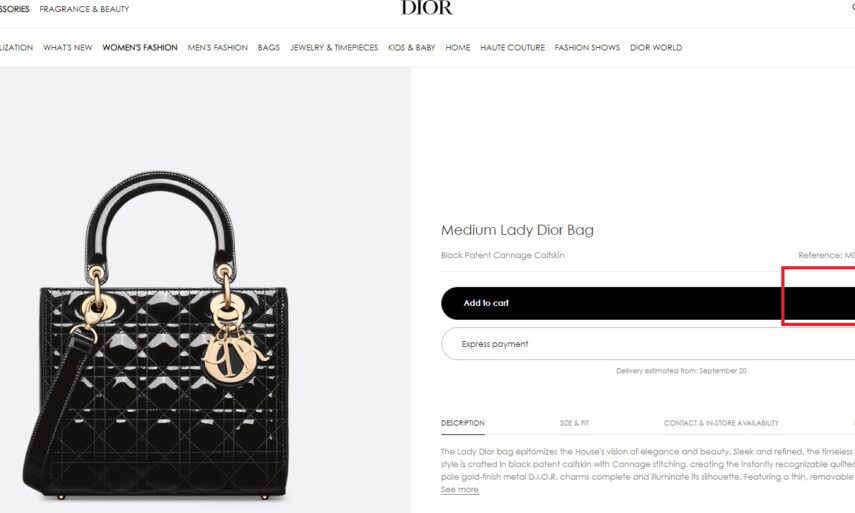Viewport: 855px width, 513px height.
Task: Click the DIOR logo at top
Action: [427, 8]
